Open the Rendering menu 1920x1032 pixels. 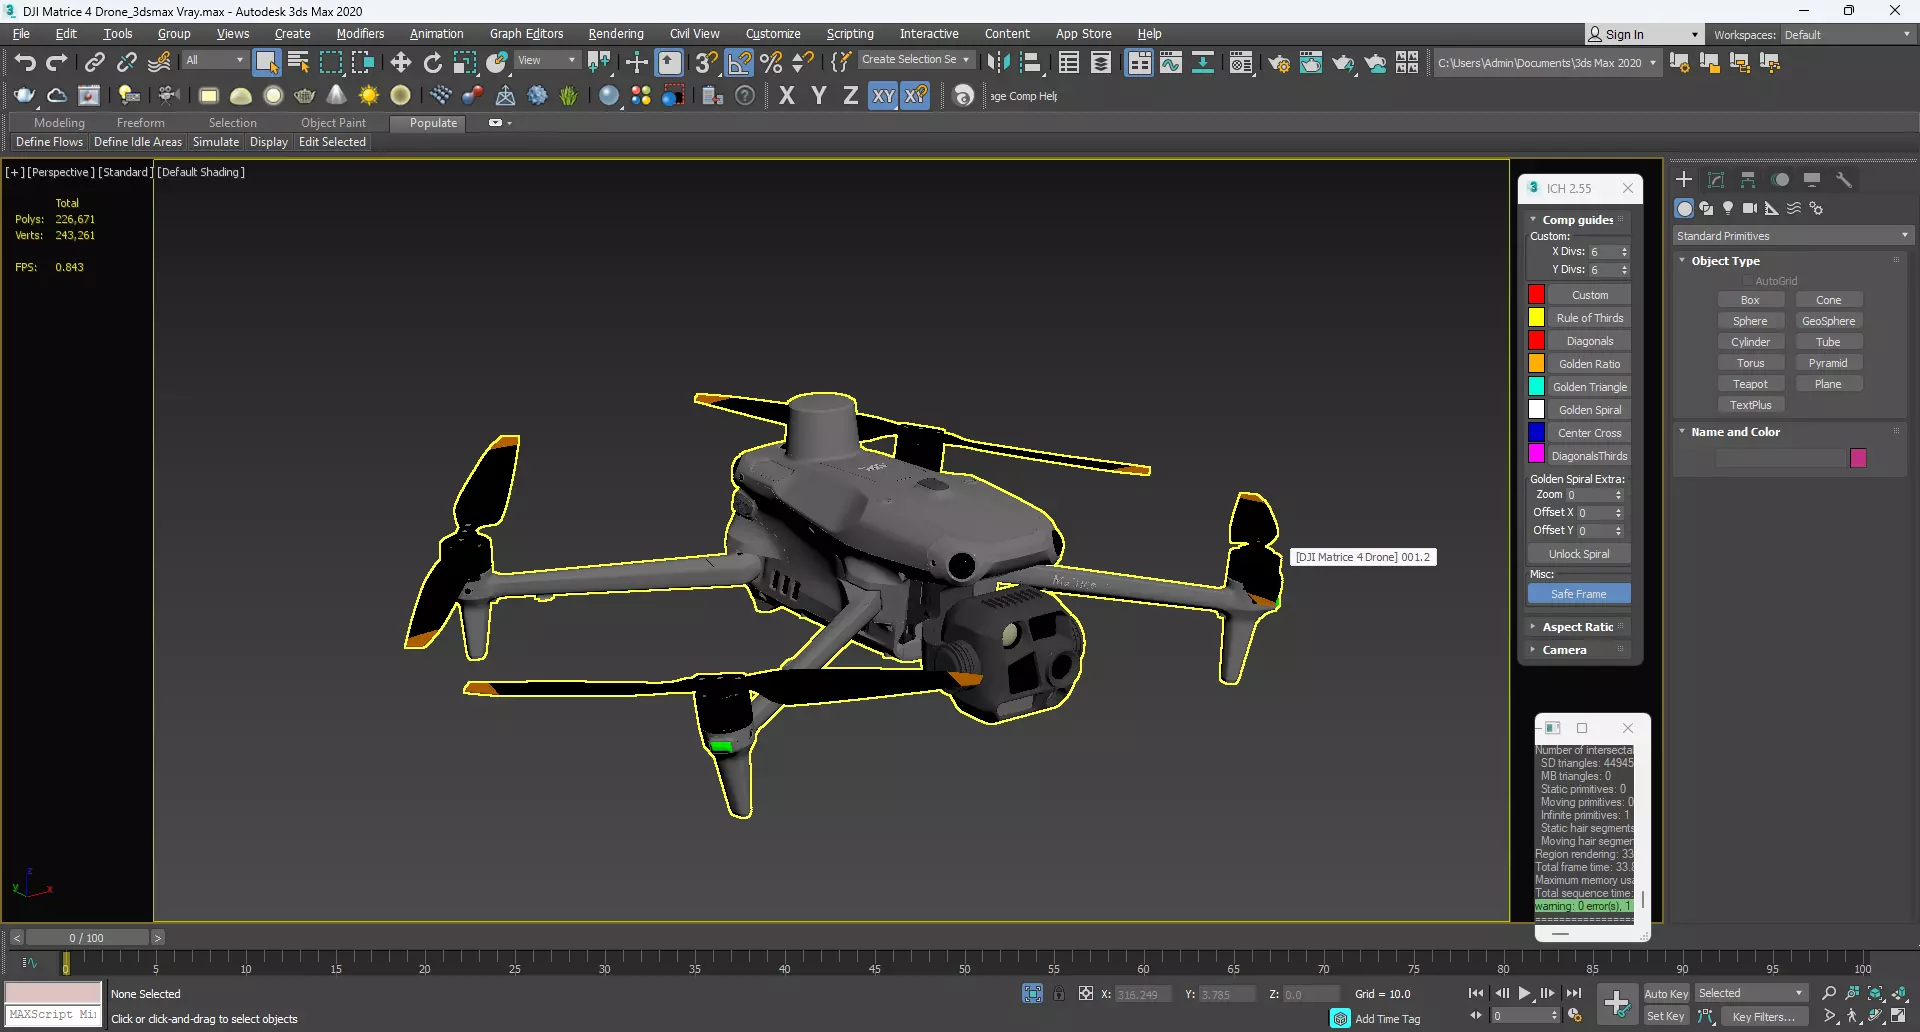pyautogui.click(x=616, y=34)
